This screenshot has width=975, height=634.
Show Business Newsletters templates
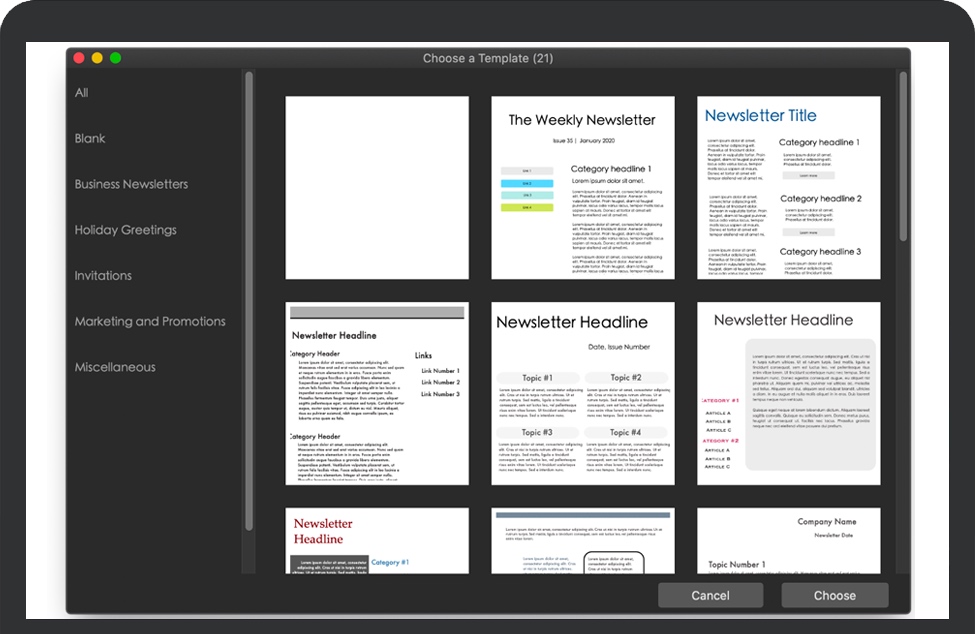(131, 184)
